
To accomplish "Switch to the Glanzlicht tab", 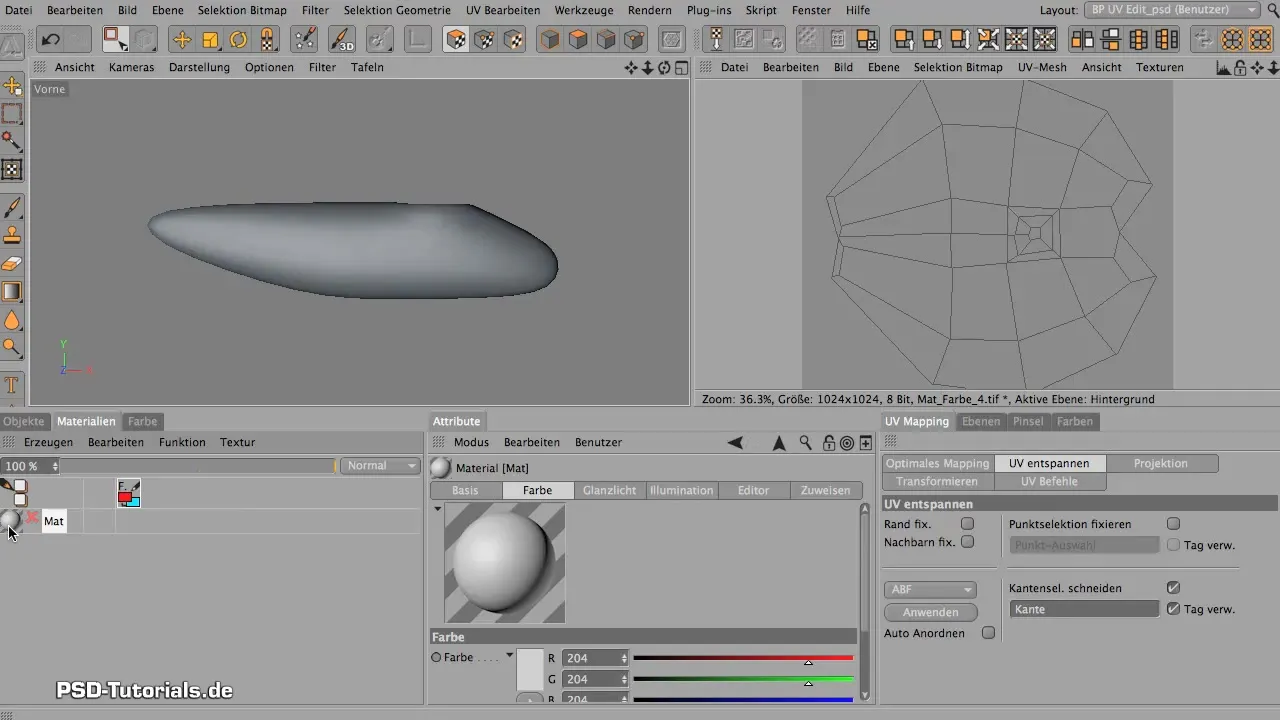I will pyautogui.click(x=609, y=491).
